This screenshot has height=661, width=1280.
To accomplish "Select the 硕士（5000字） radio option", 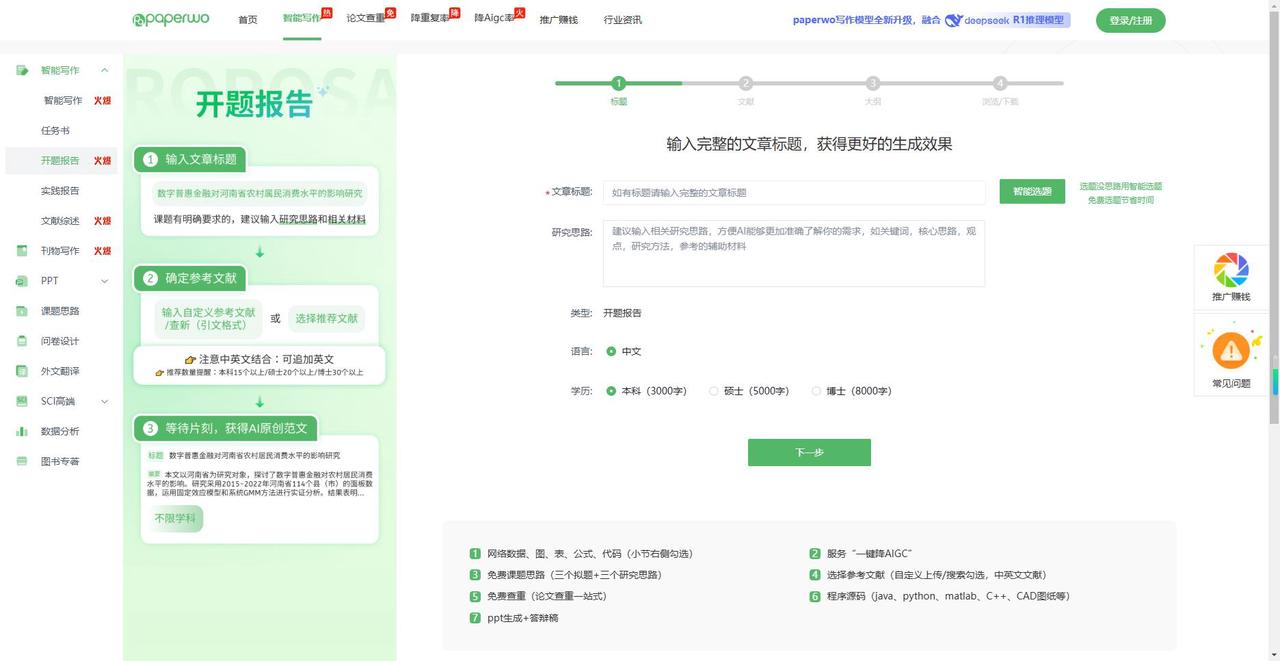I will click(x=713, y=391).
